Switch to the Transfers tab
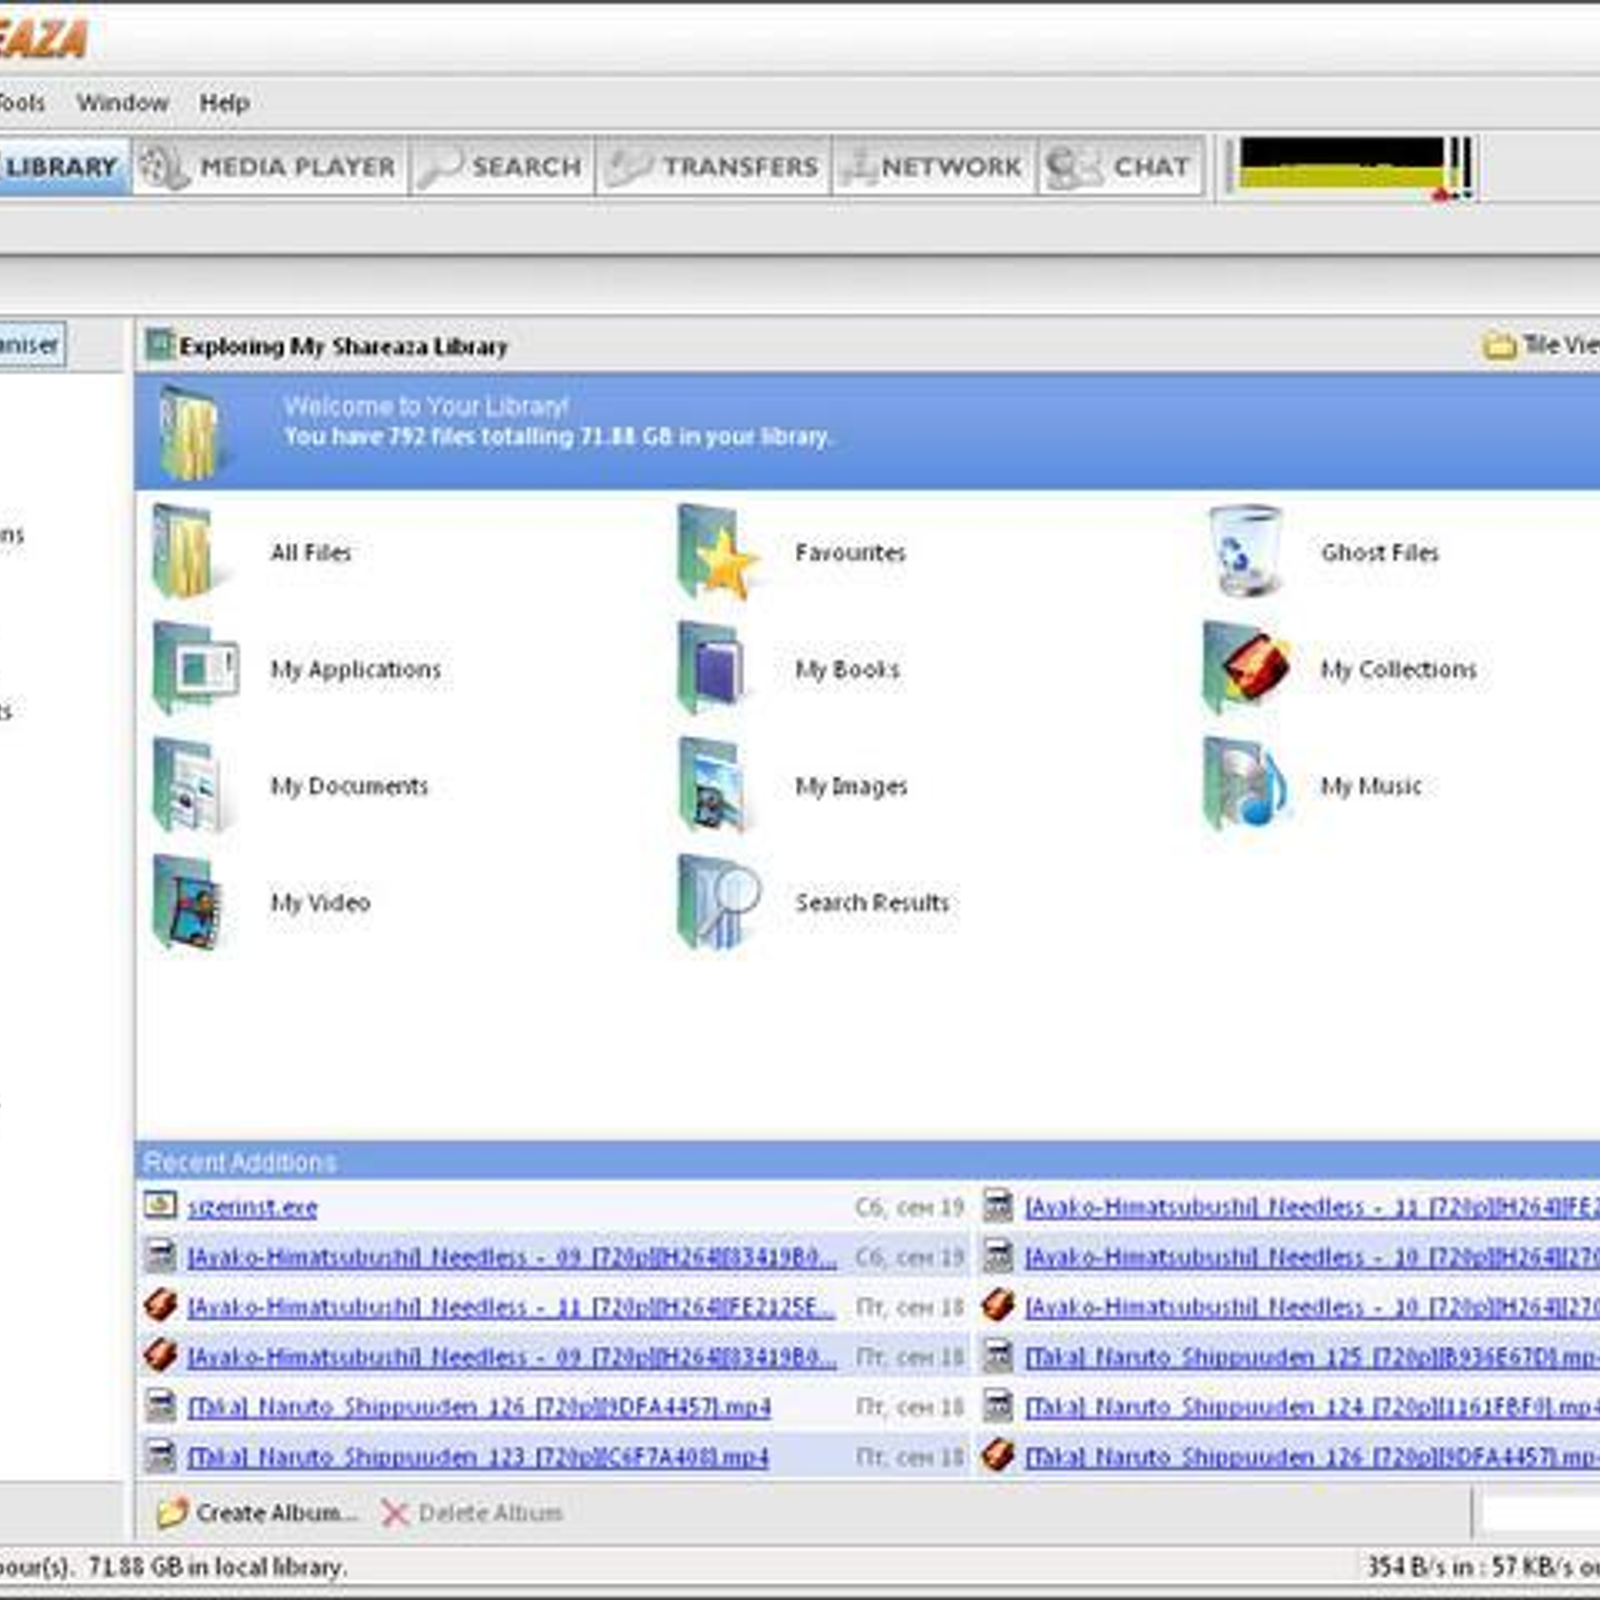The height and width of the screenshot is (1600, 1600). (x=713, y=166)
